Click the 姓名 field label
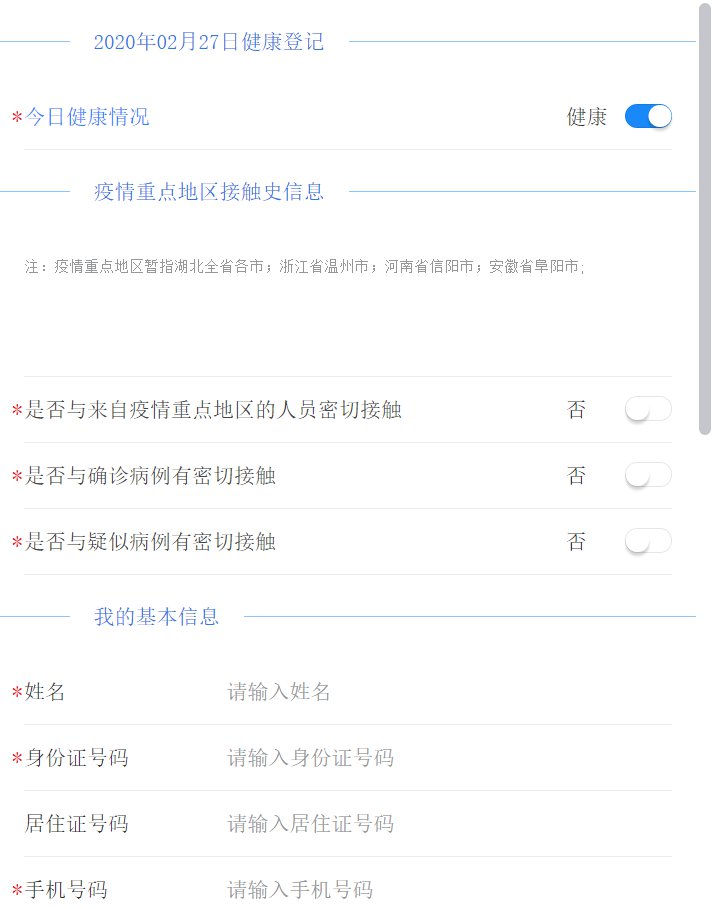The width and height of the screenshot is (714, 909). coord(45,692)
